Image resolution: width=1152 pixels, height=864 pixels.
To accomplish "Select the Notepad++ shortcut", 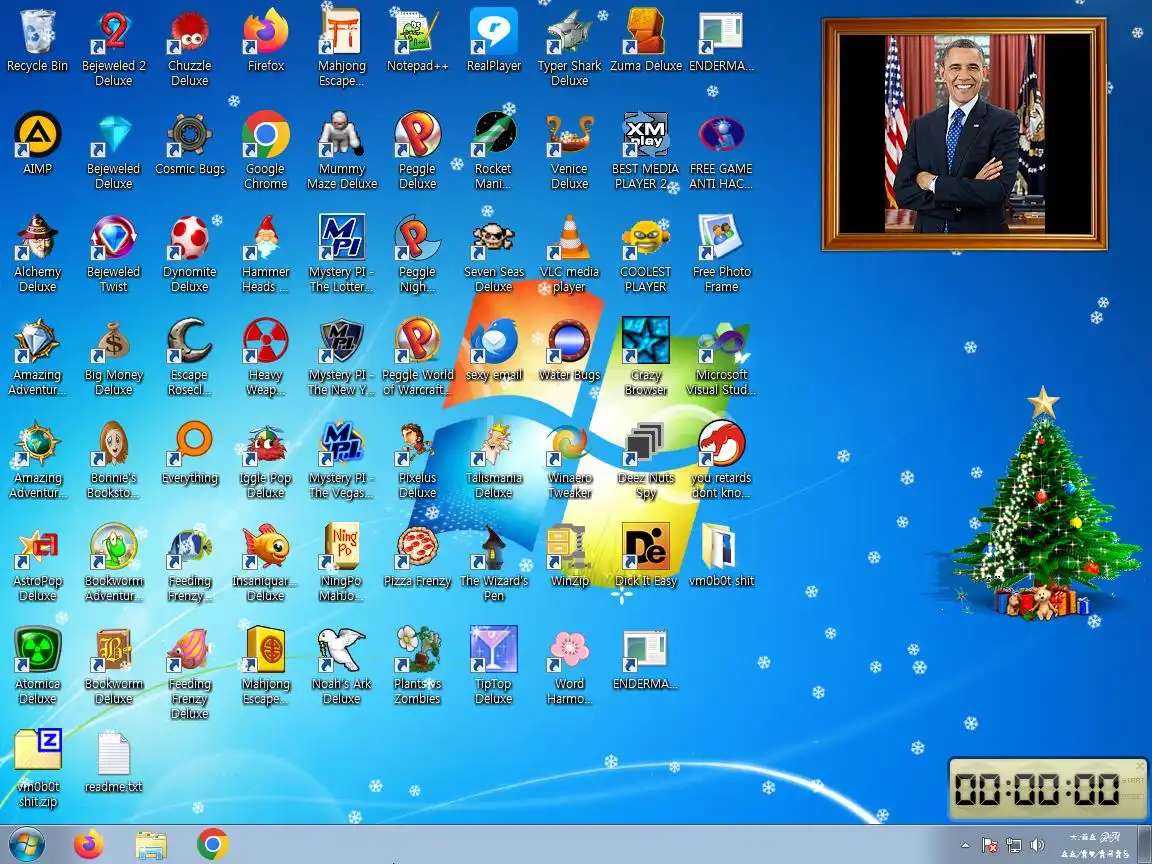I will point(417,40).
